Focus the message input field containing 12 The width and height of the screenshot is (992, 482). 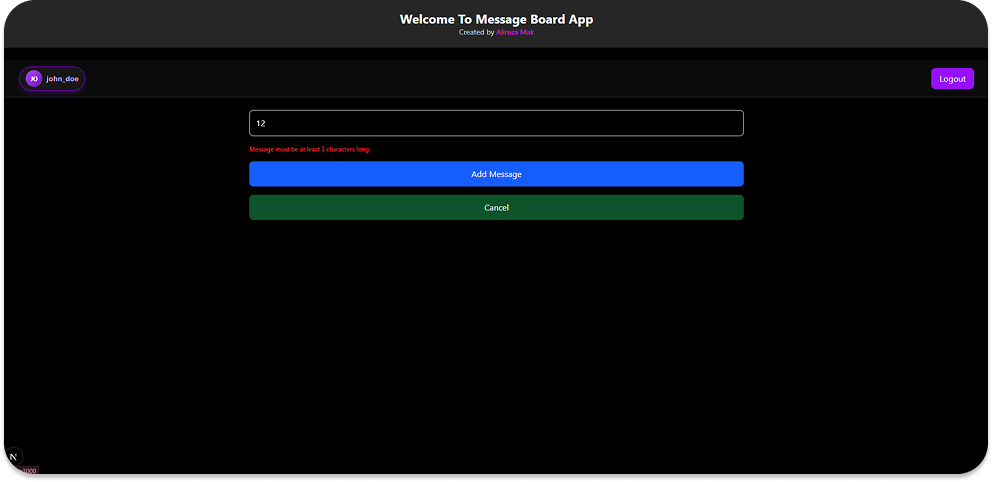tap(496, 123)
